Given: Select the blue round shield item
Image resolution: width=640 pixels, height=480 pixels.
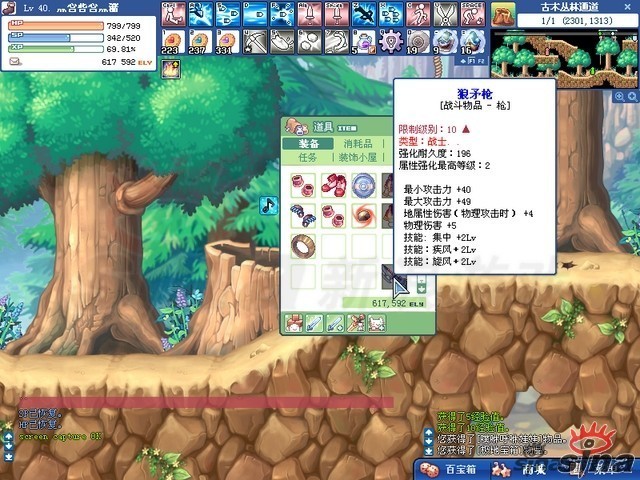Looking at the screenshot, I should (x=363, y=186).
